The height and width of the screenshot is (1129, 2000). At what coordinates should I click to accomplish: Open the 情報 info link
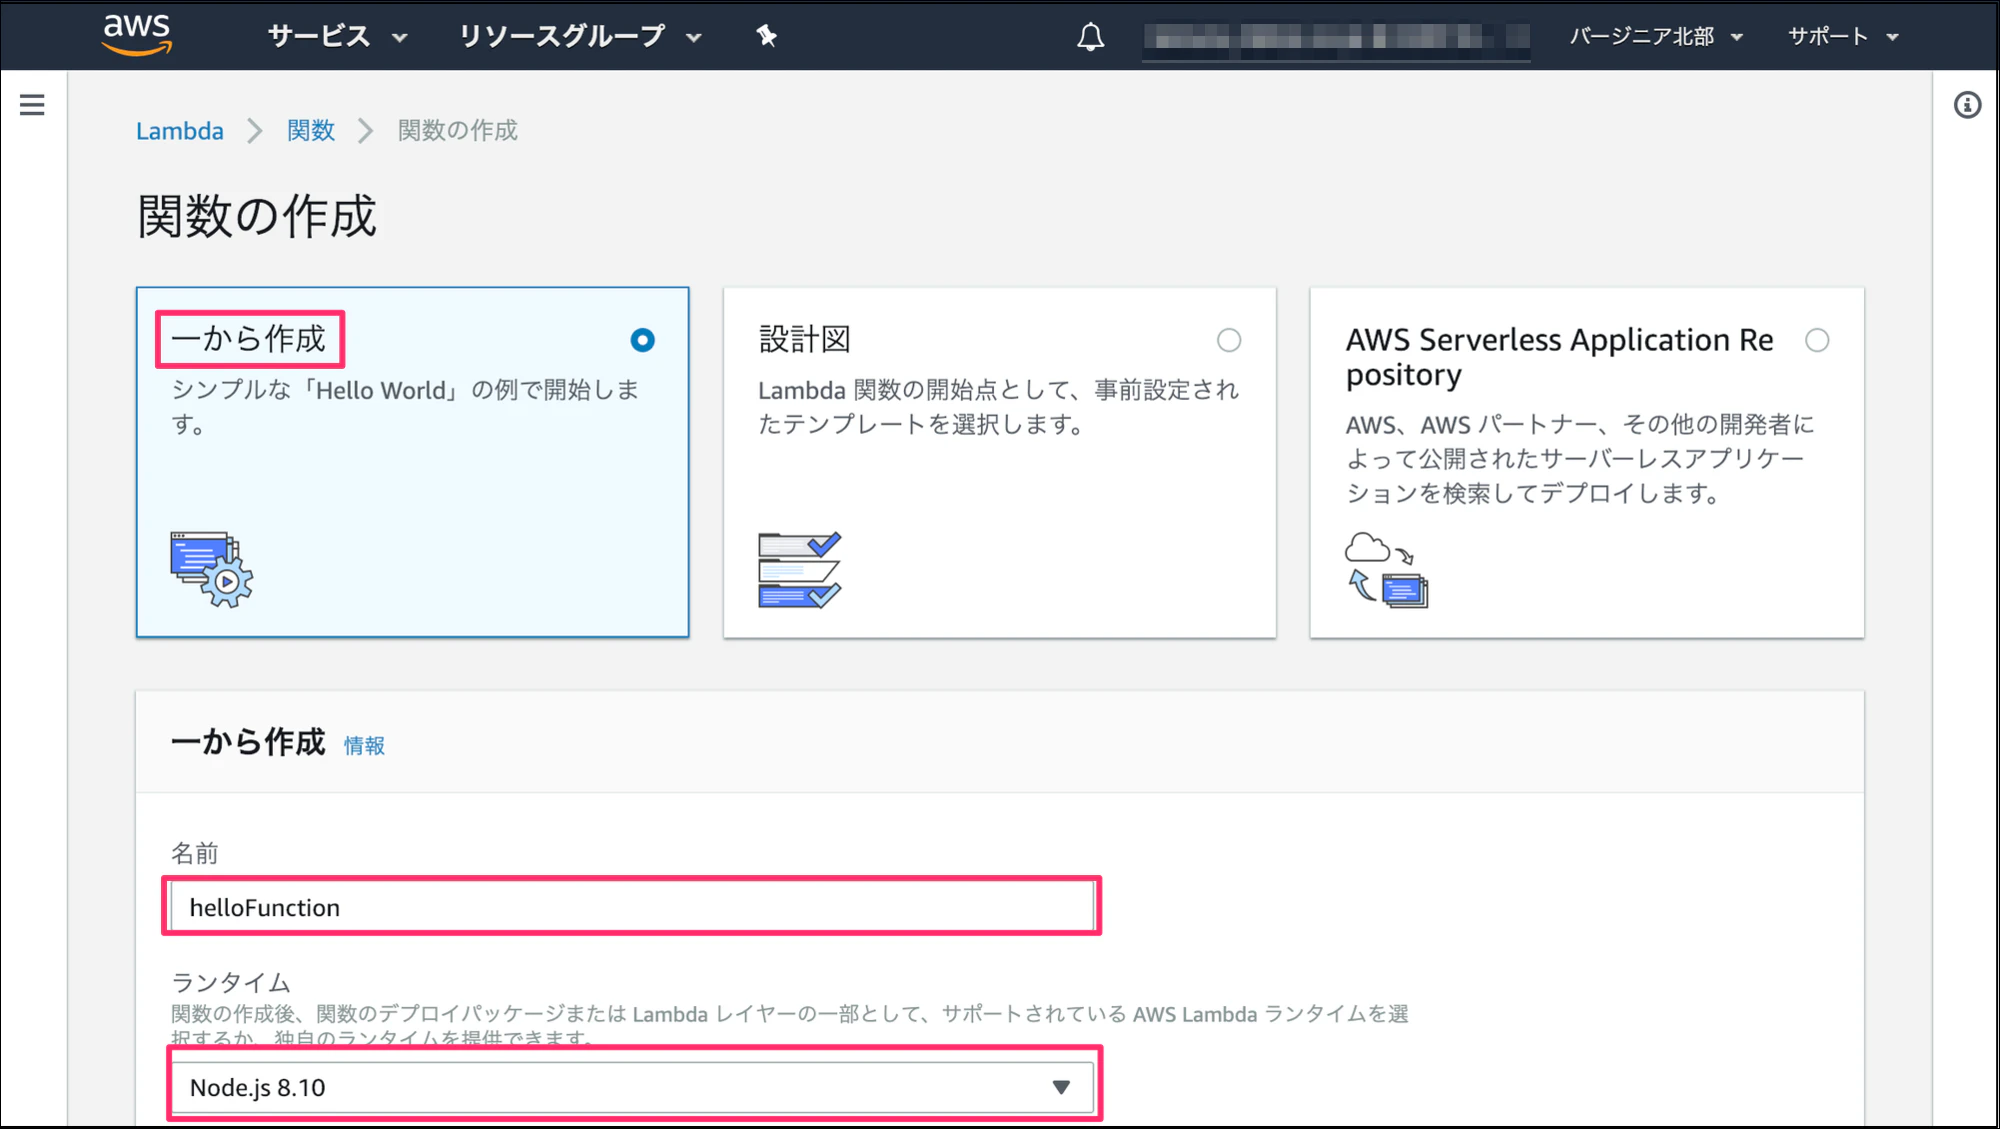tap(364, 745)
